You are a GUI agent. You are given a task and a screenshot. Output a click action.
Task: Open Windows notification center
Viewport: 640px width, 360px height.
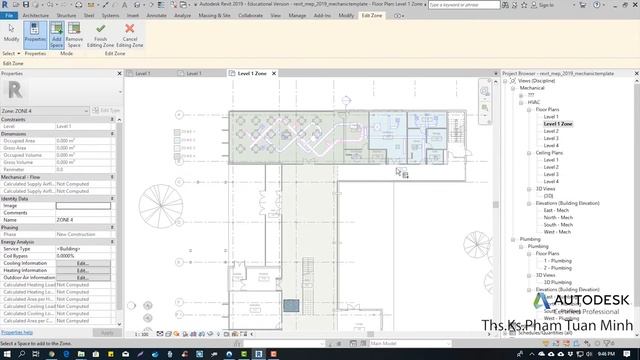click(x=627, y=354)
